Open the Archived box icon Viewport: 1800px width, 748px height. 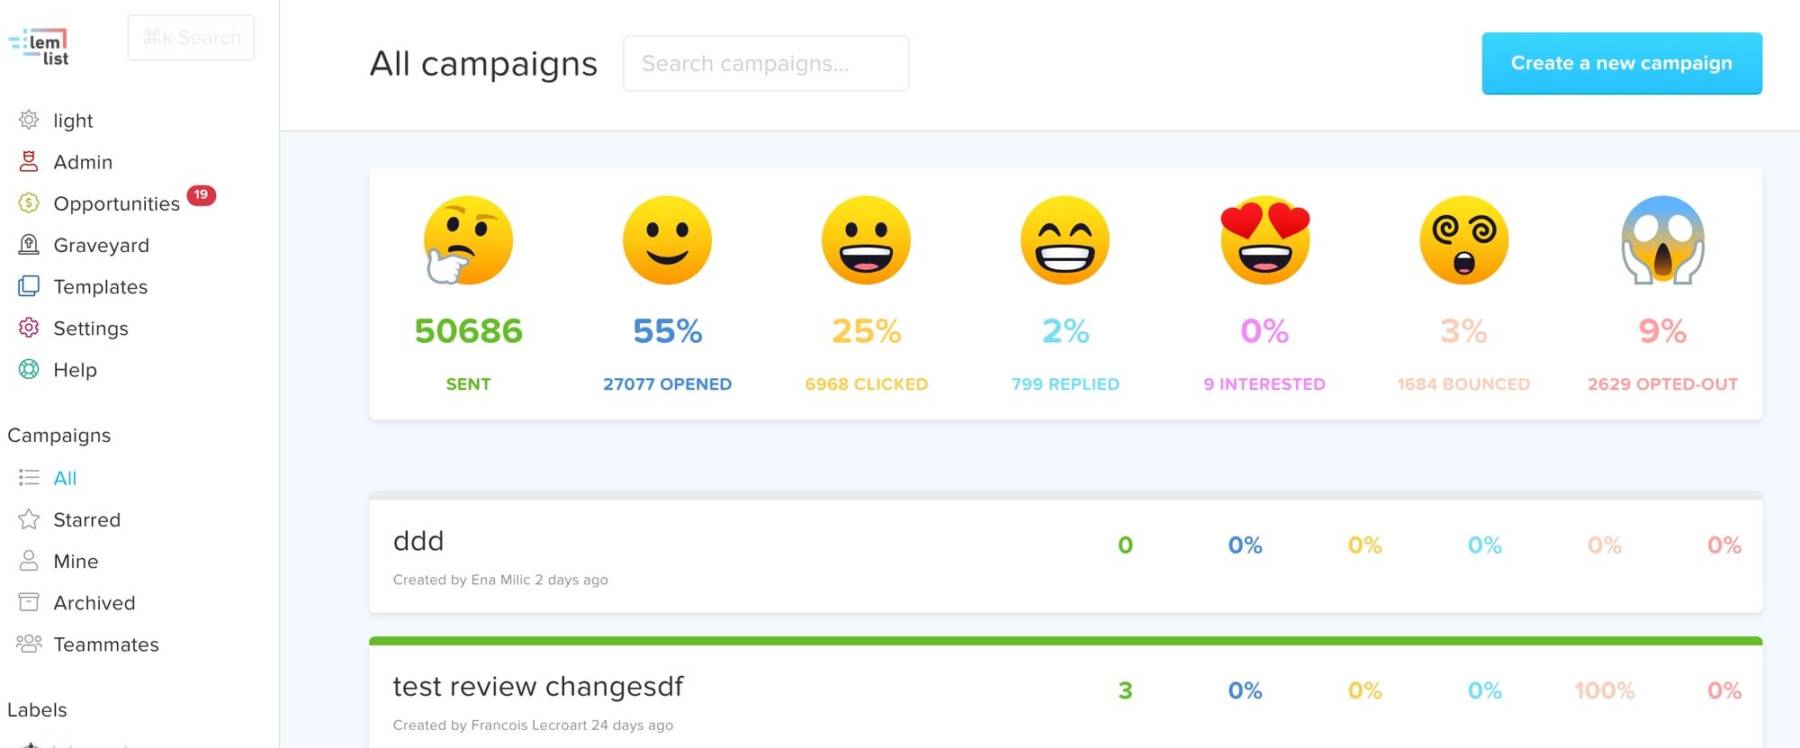29,602
